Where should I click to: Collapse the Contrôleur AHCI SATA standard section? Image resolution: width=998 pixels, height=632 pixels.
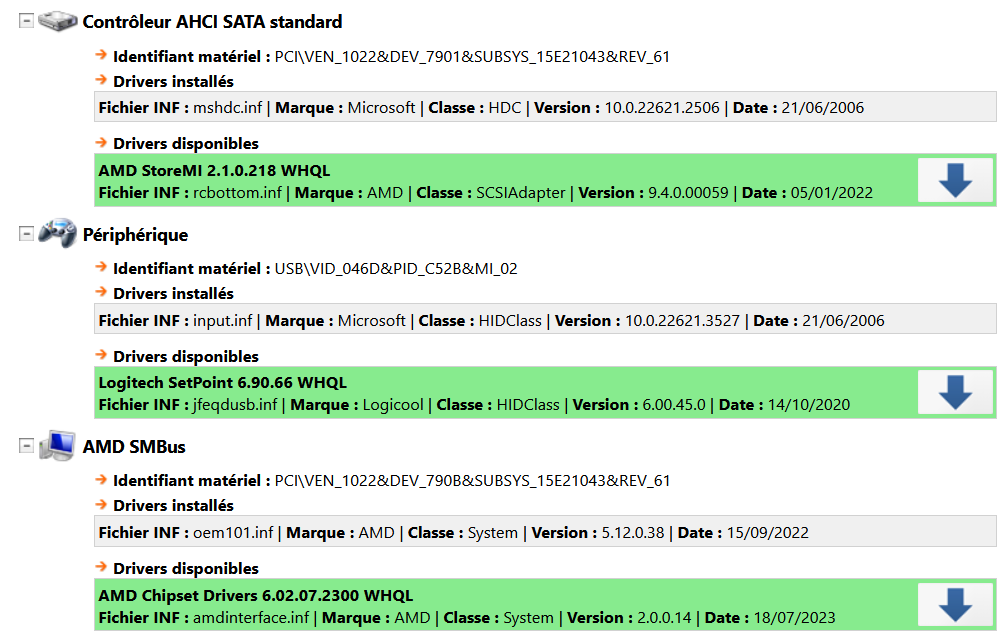click(26, 21)
